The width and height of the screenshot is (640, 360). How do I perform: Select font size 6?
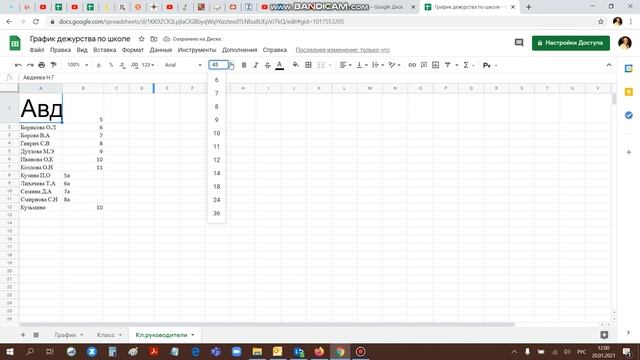click(216, 80)
